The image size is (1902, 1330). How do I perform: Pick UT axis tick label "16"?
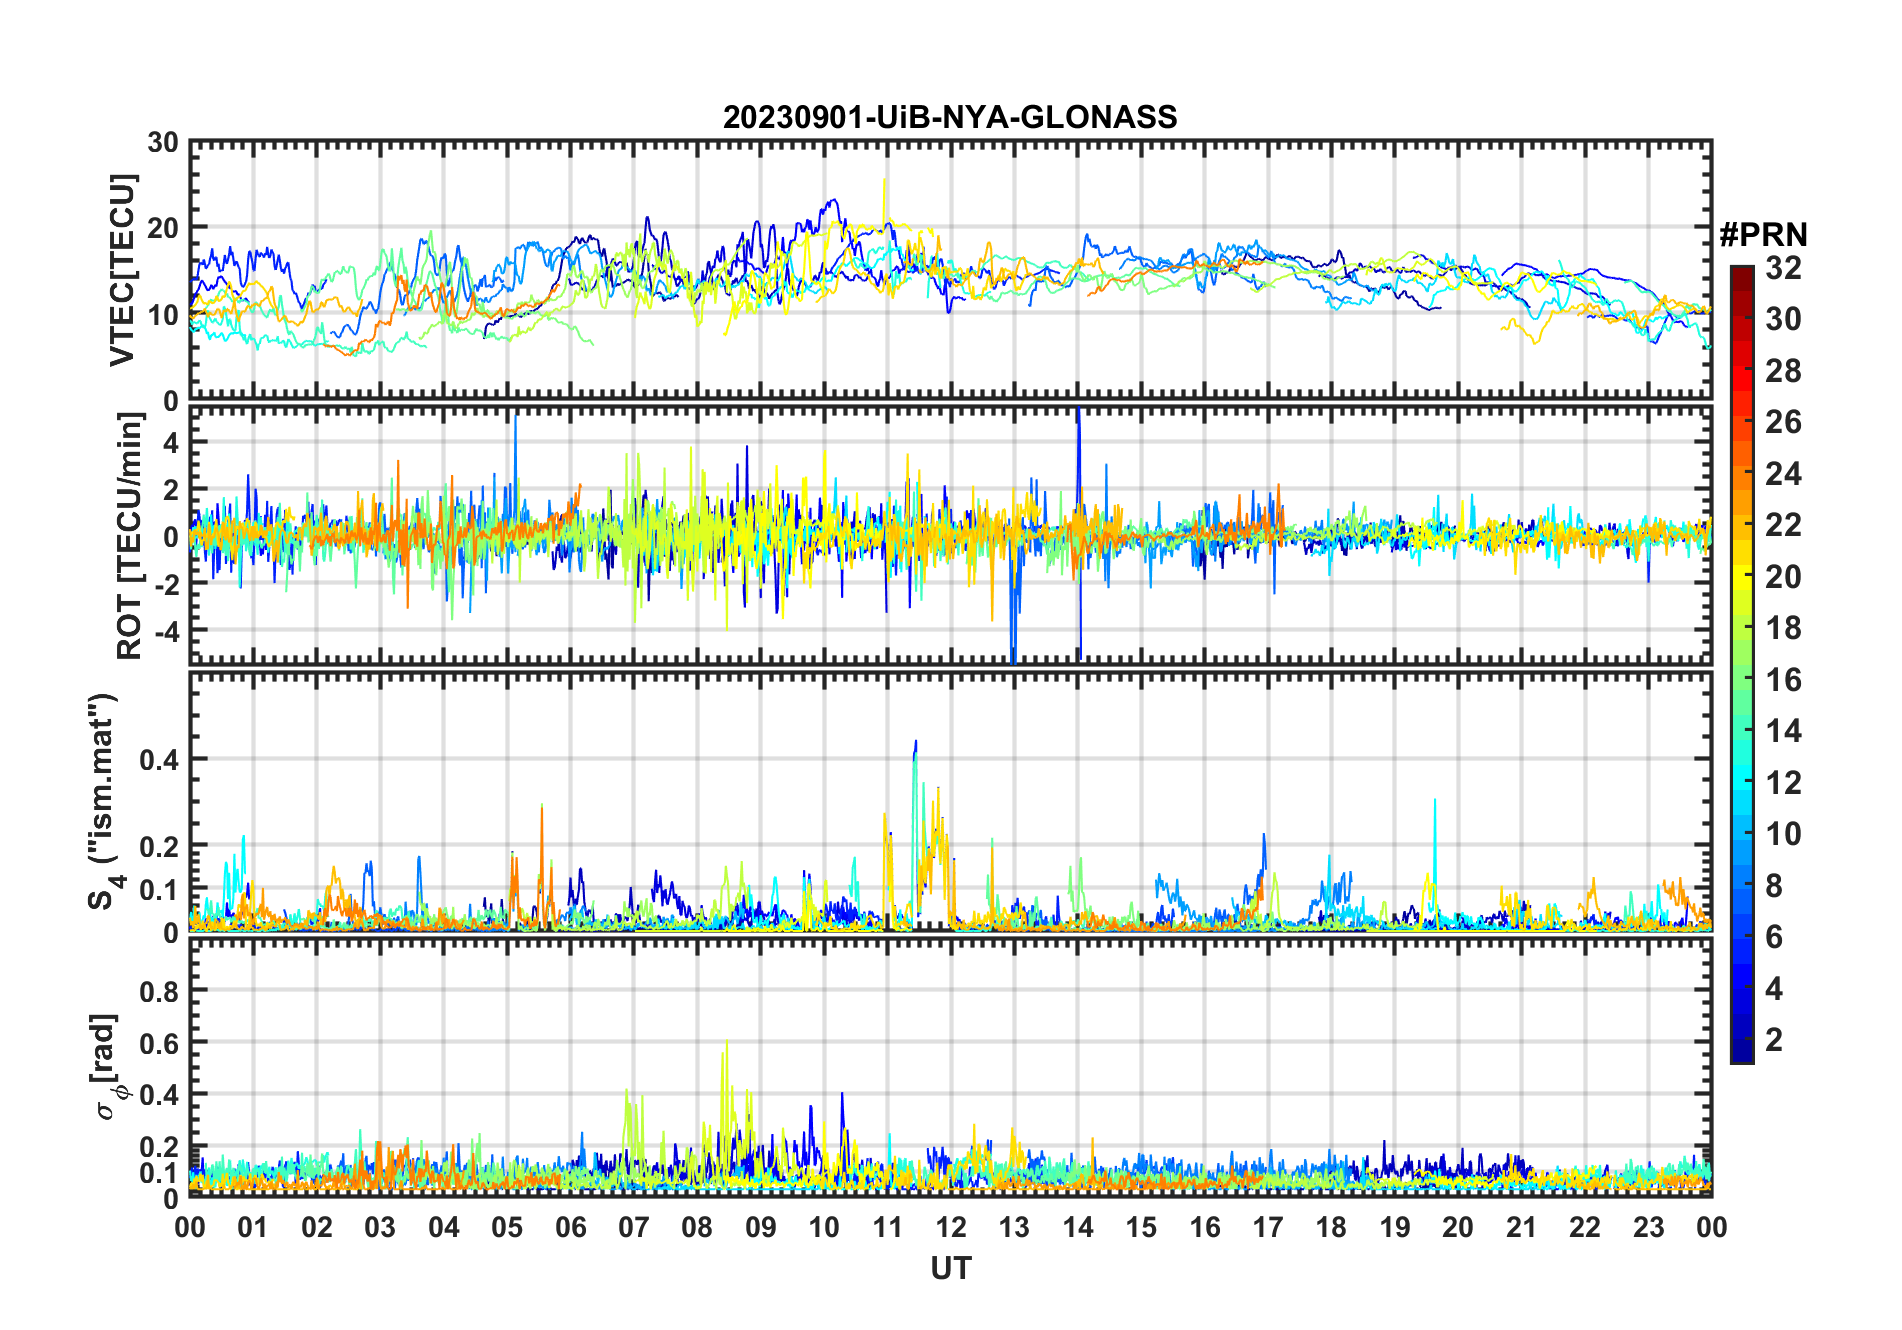point(1204,1227)
